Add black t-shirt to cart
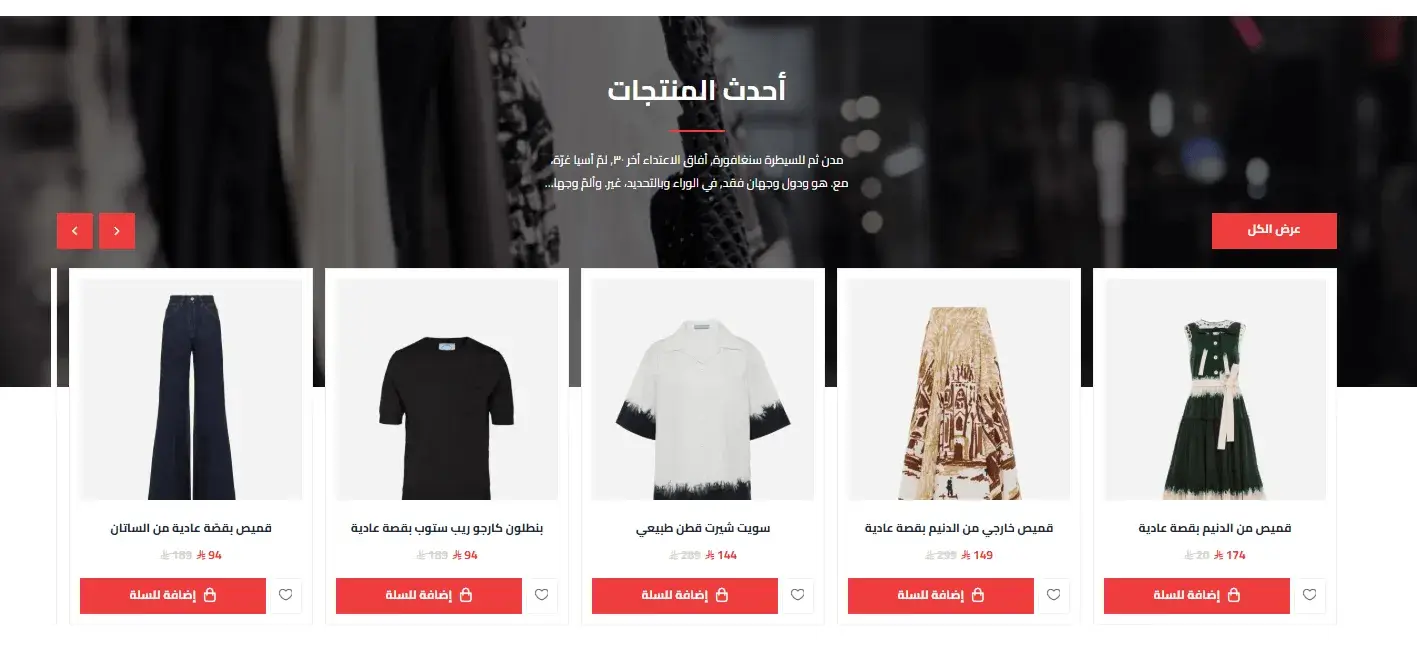The image size is (1417, 650). [x=429, y=596]
